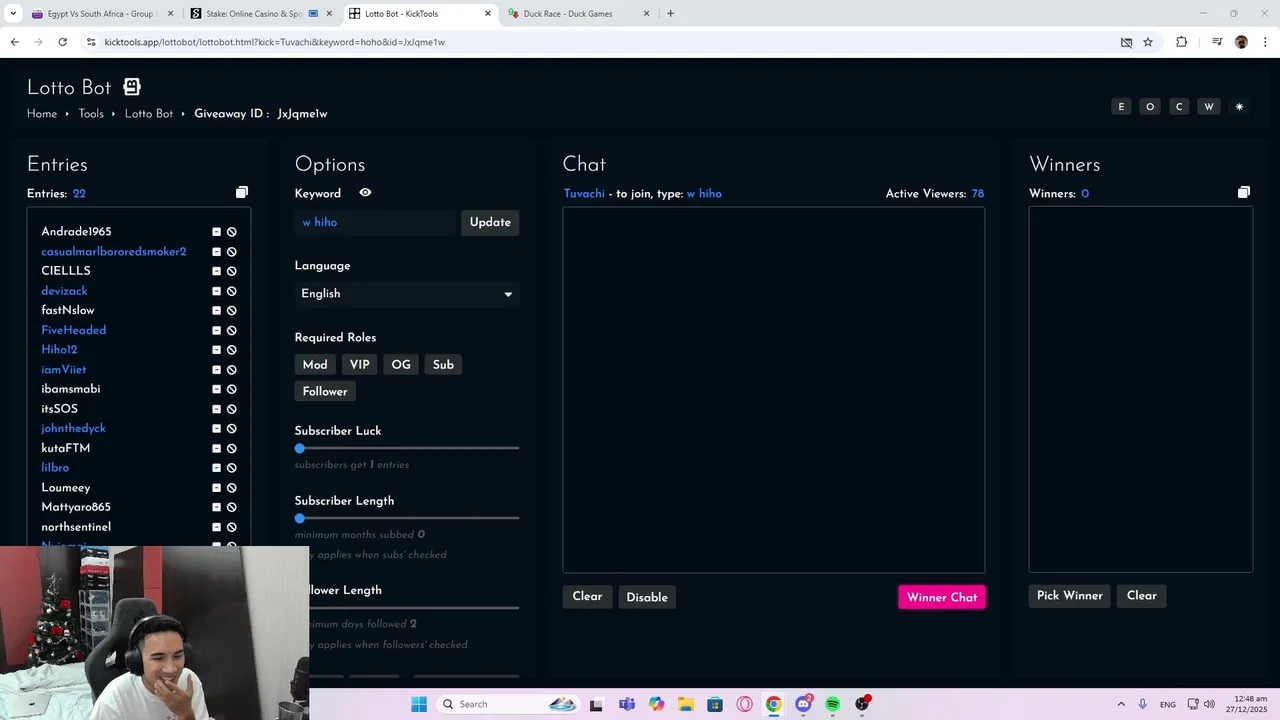Toggle the Sub required role
Image resolution: width=1280 pixels, height=720 pixels.
(x=443, y=365)
